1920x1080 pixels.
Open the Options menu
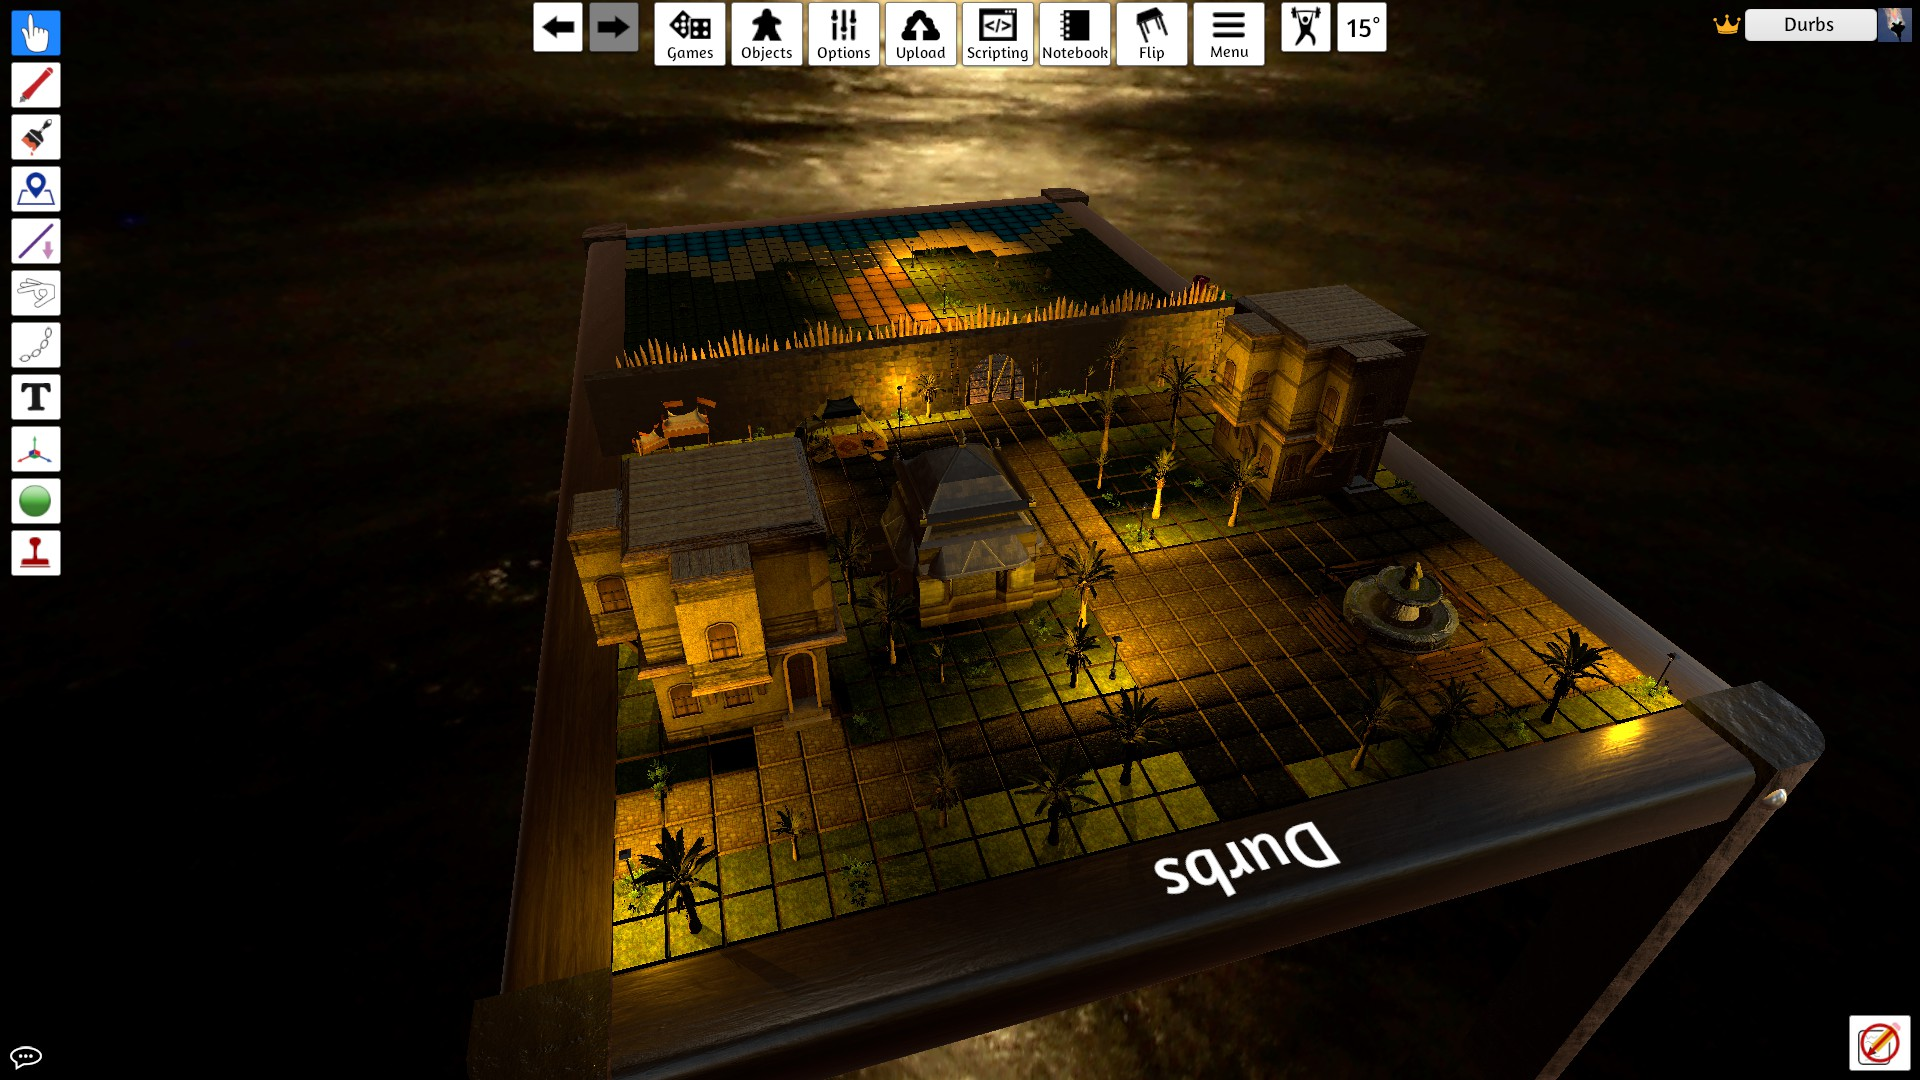pos(844,34)
